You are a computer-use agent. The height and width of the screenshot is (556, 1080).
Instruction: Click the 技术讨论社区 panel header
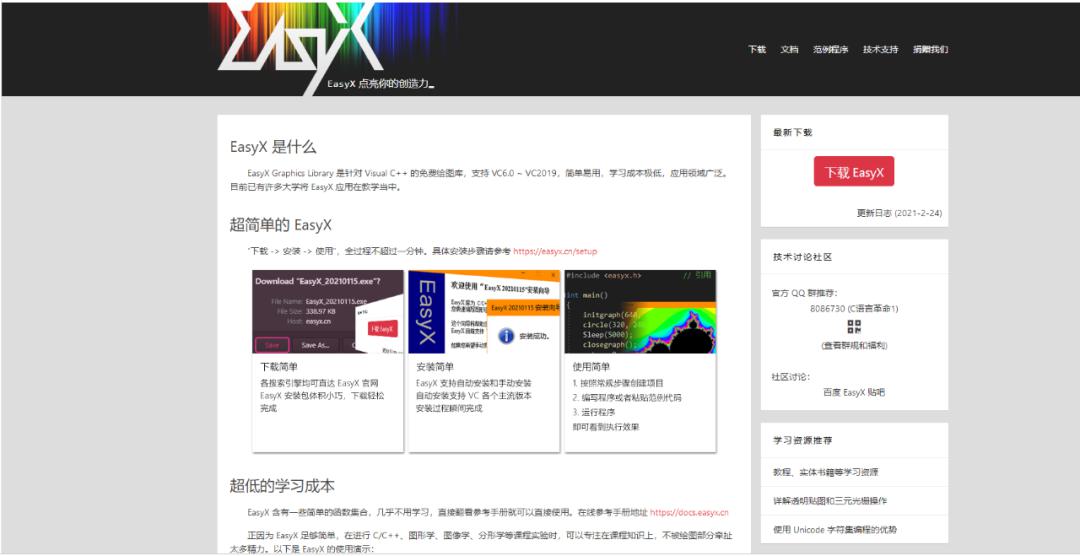tap(802, 257)
